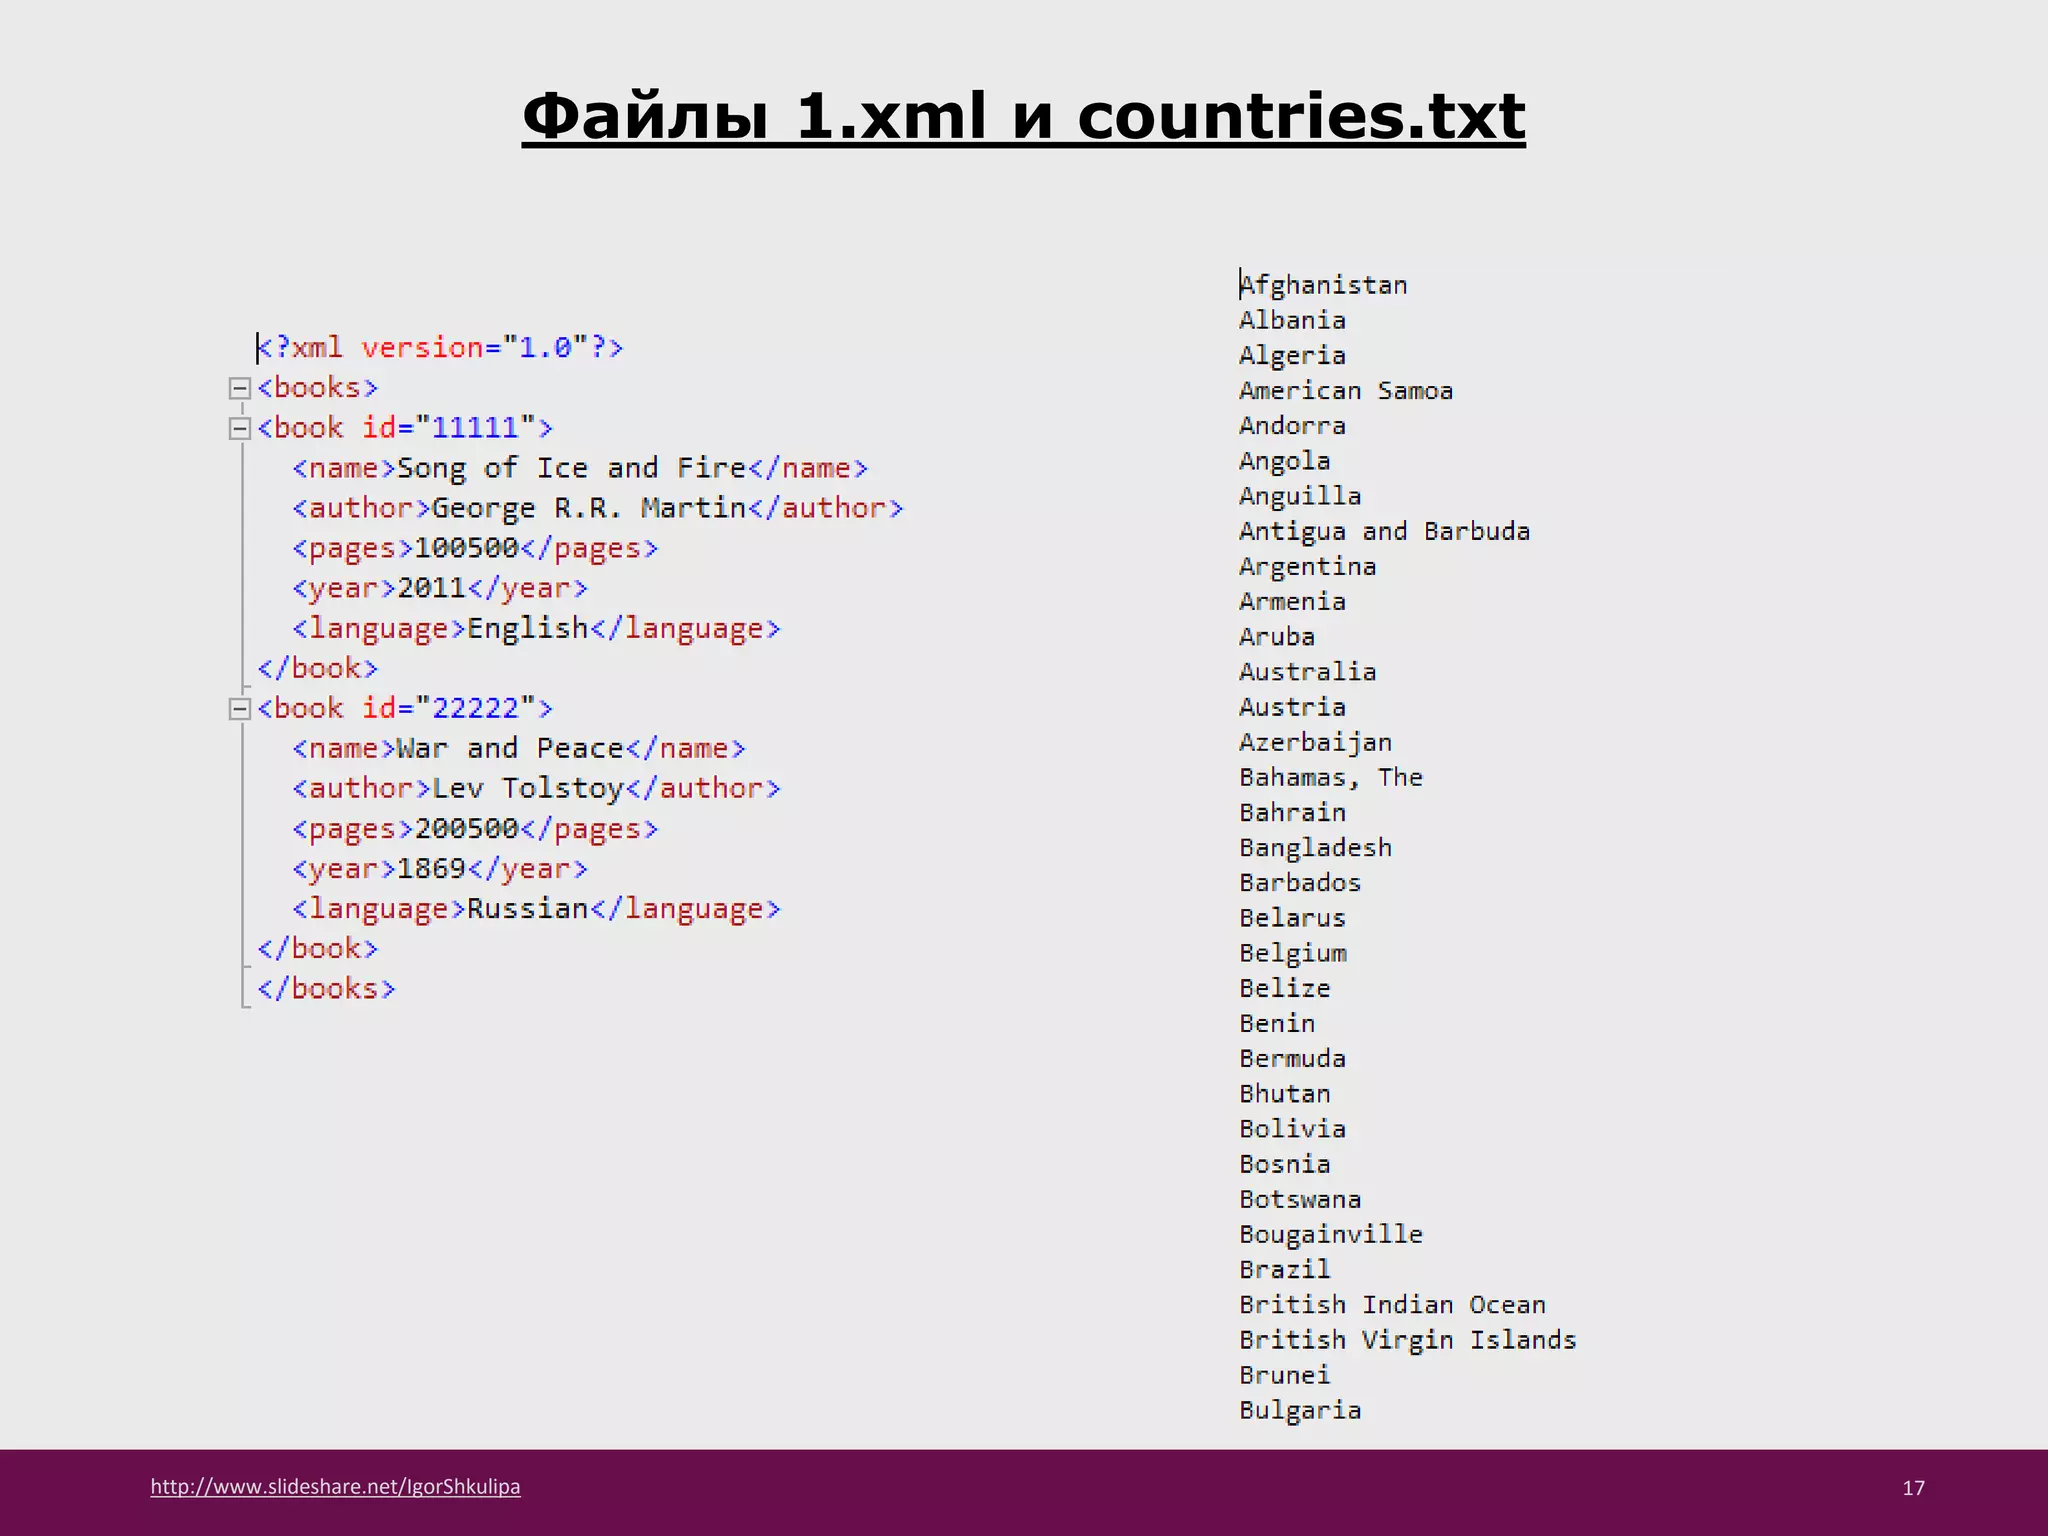Click 'Andorra' in the countries list
Screen dimensions: 2048x1536
pyautogui.click(x=1292, y=425)
